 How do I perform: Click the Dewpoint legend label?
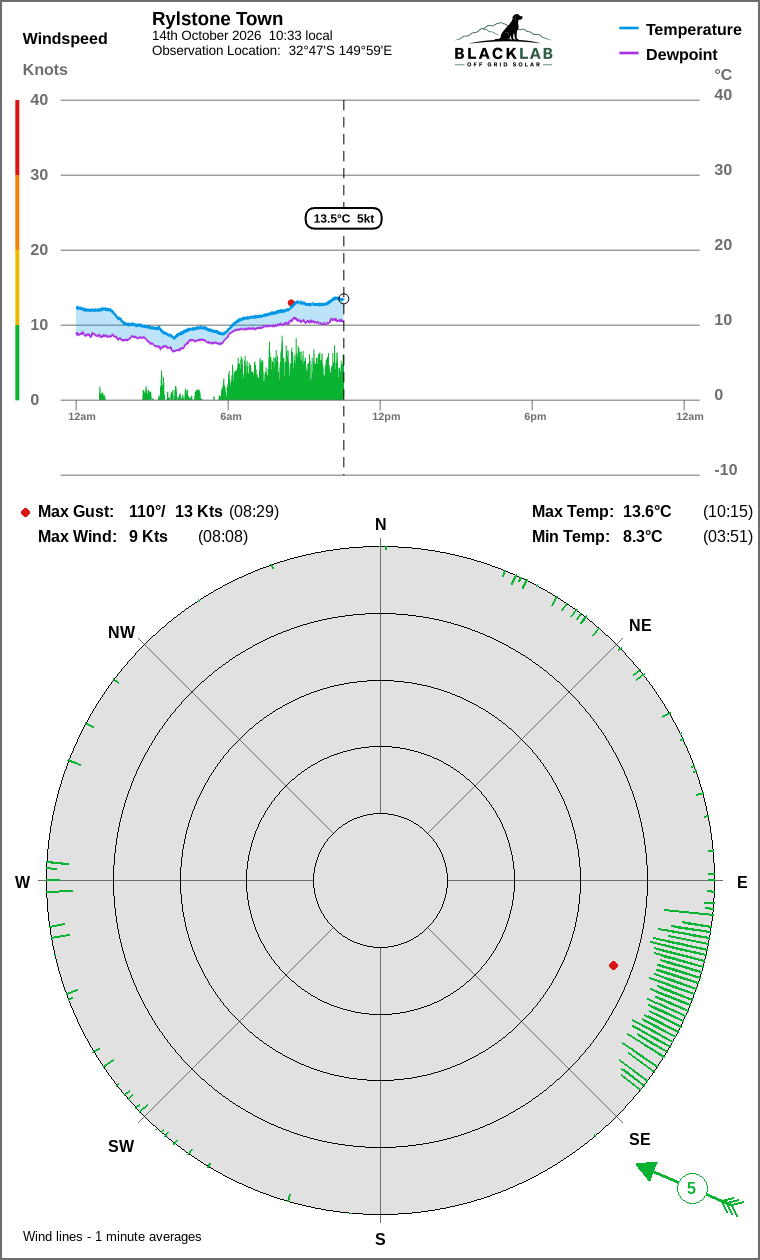(682, 54)
